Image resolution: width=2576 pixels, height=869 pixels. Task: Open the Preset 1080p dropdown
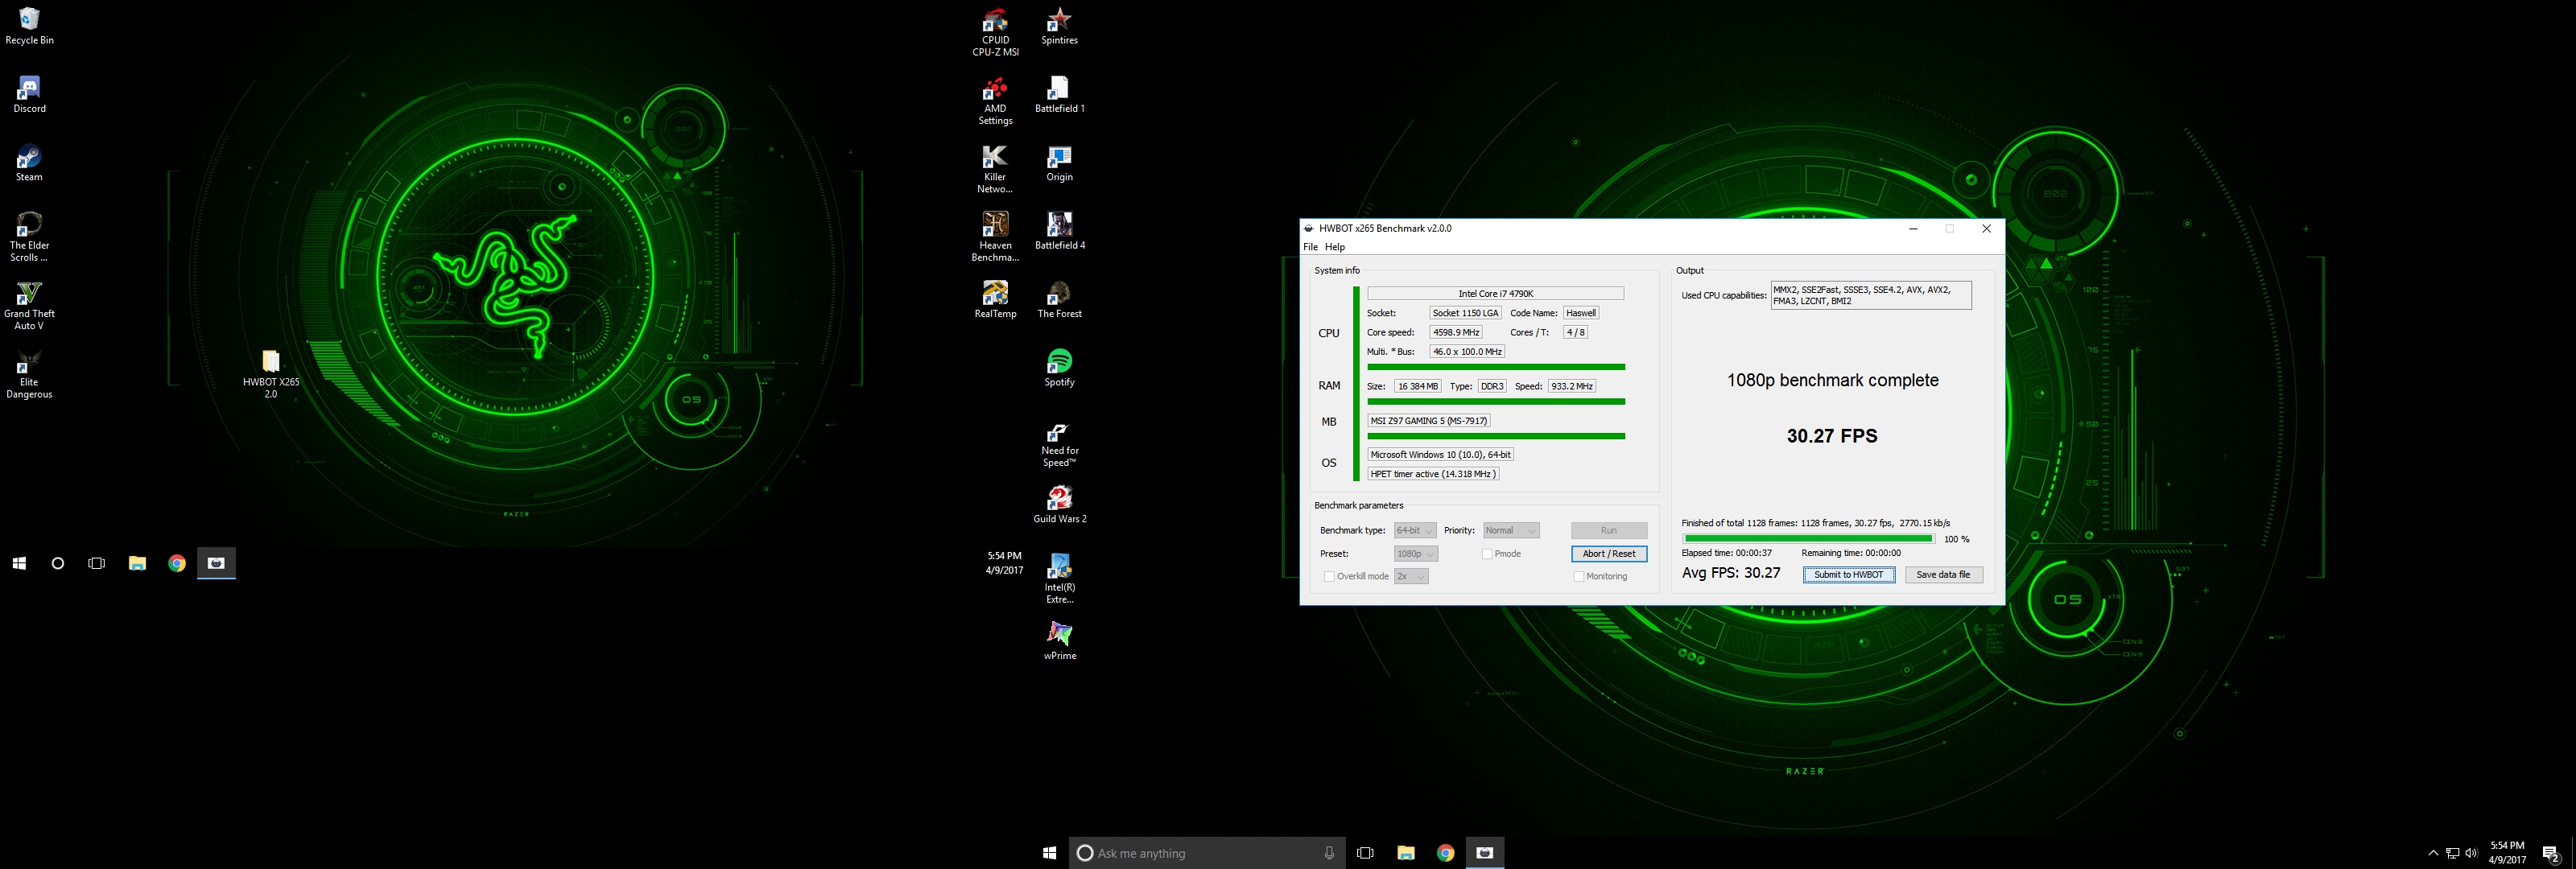pos(1416,554)
